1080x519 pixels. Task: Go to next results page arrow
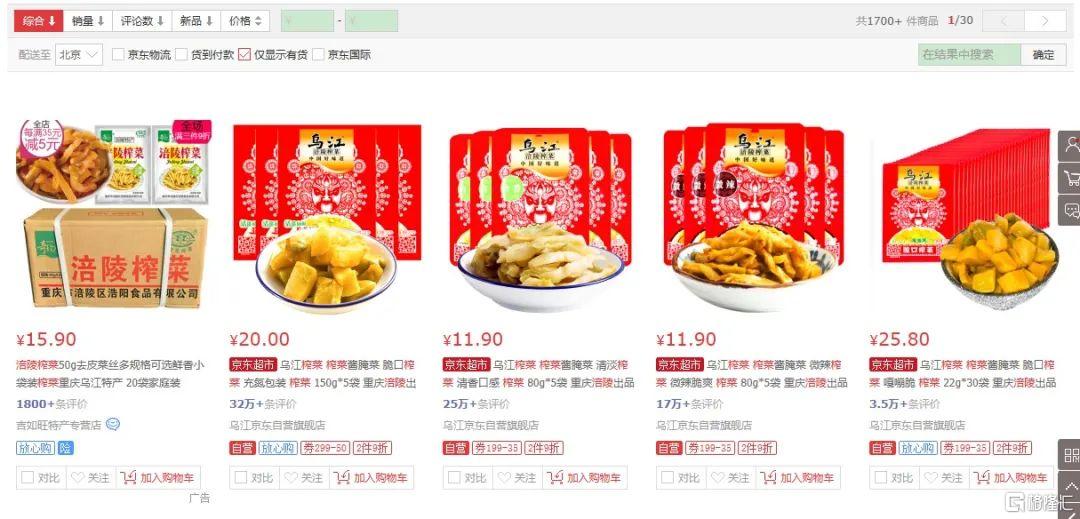(x=1045, y=21)
